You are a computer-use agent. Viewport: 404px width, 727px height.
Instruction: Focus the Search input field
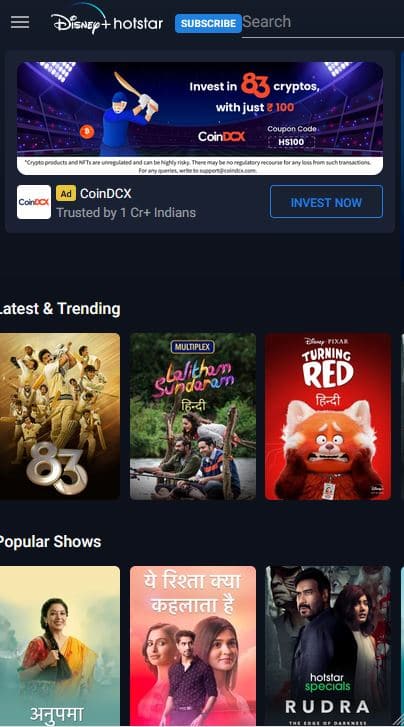pyautogui.click(x=323, y=22)
